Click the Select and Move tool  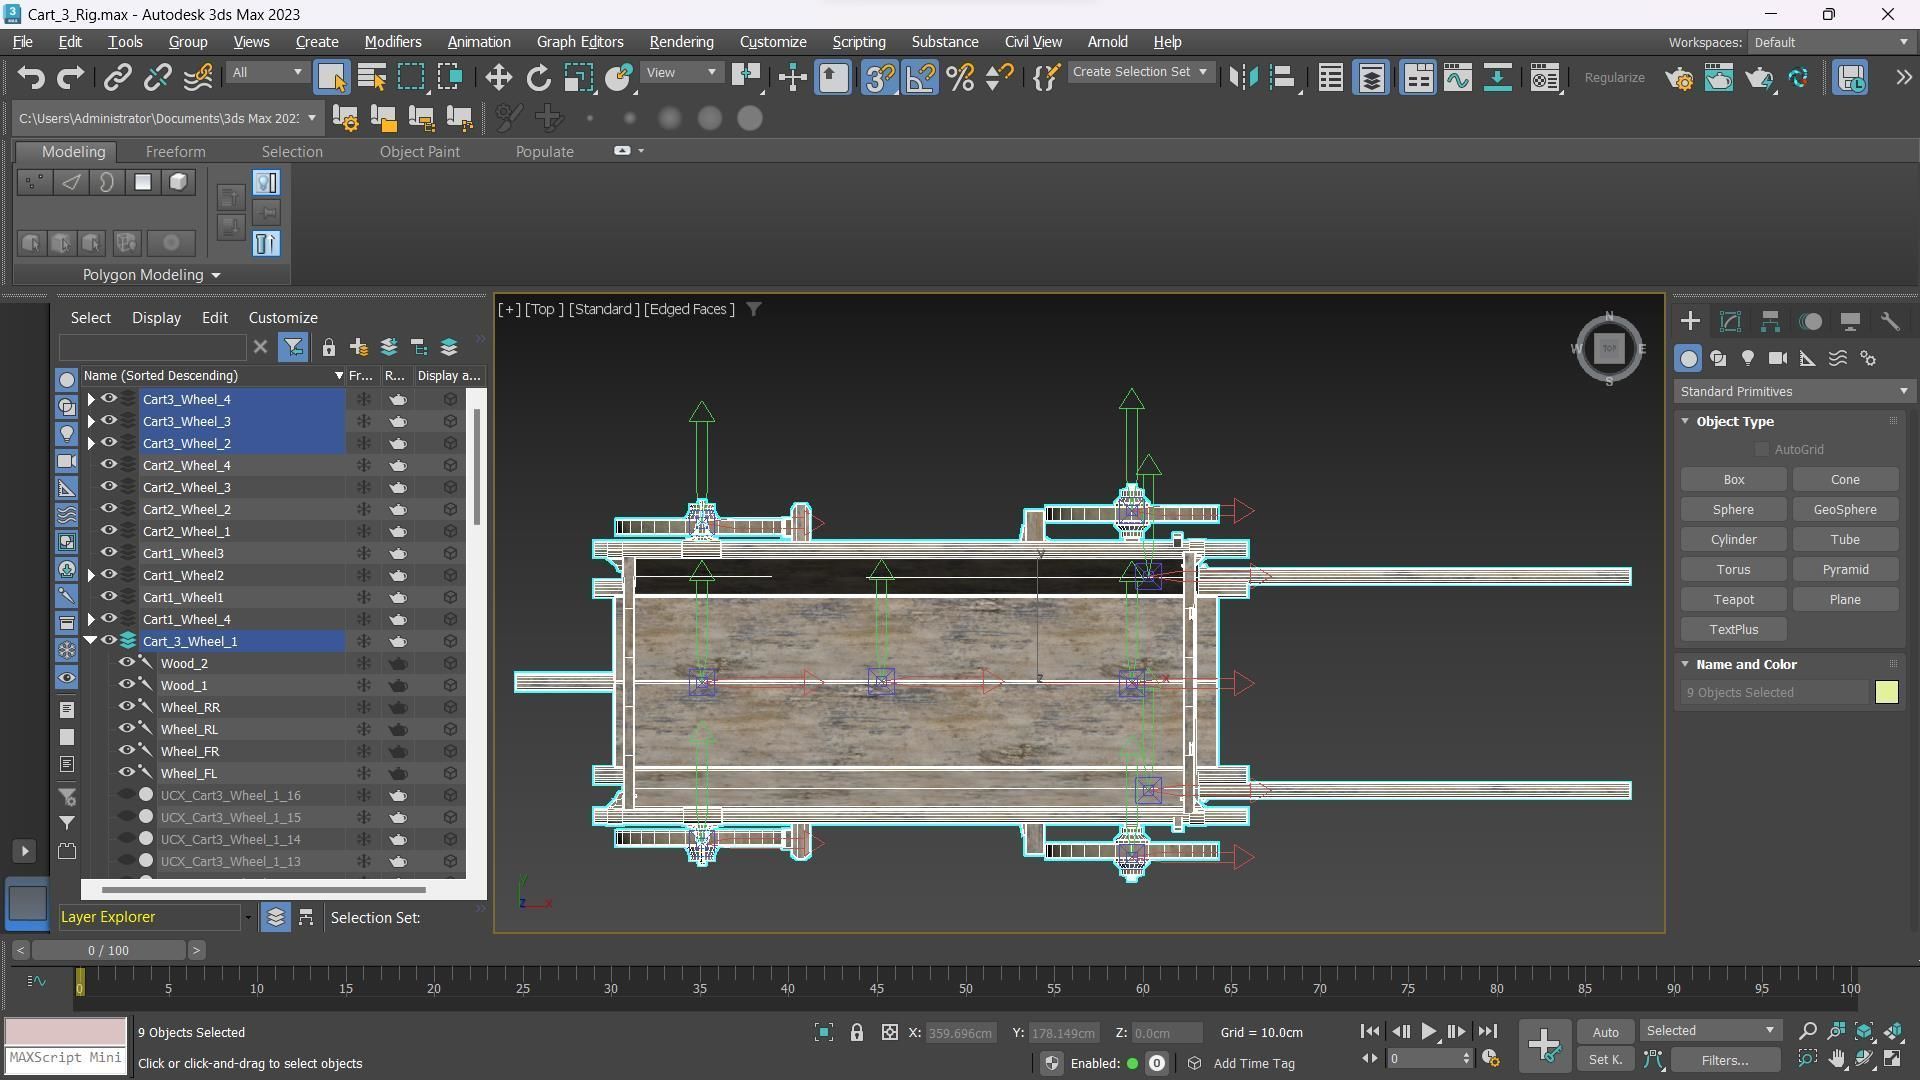pyautogui.click(x=498, y=78)
